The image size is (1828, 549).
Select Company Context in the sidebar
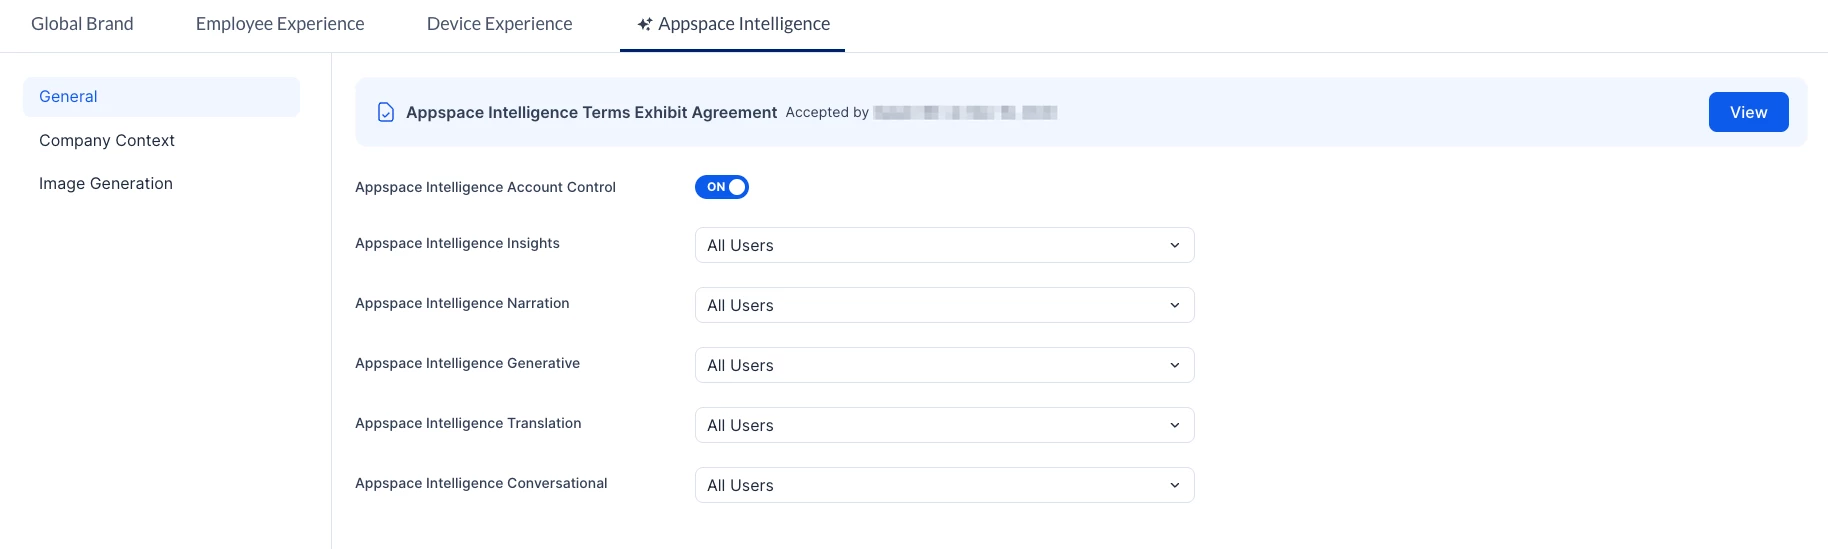coord(107,140)
